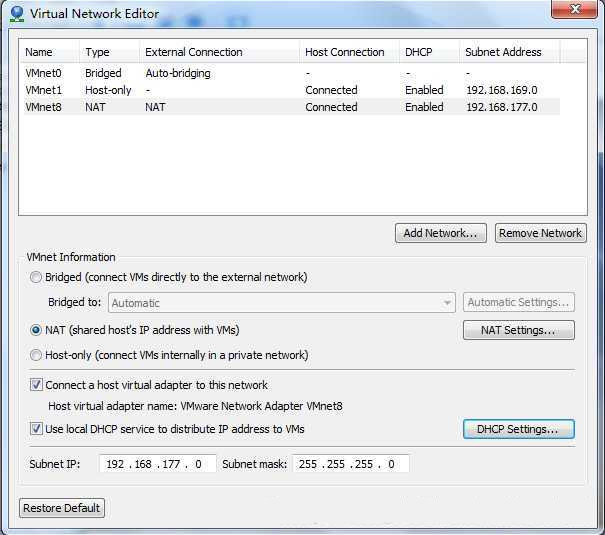Toggle Use local DHCP service checkbox
This screenshot has width=605, height=535.
click(36, 429)
